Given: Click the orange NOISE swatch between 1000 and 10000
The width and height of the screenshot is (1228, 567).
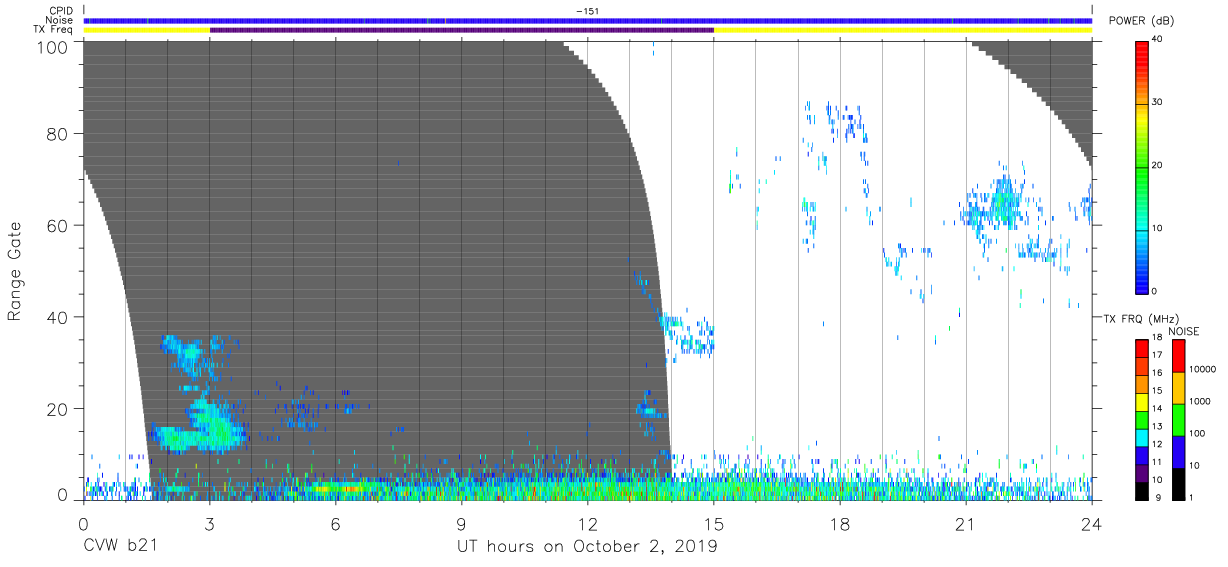Looking at the screenshot, I should coord(1178,388).
